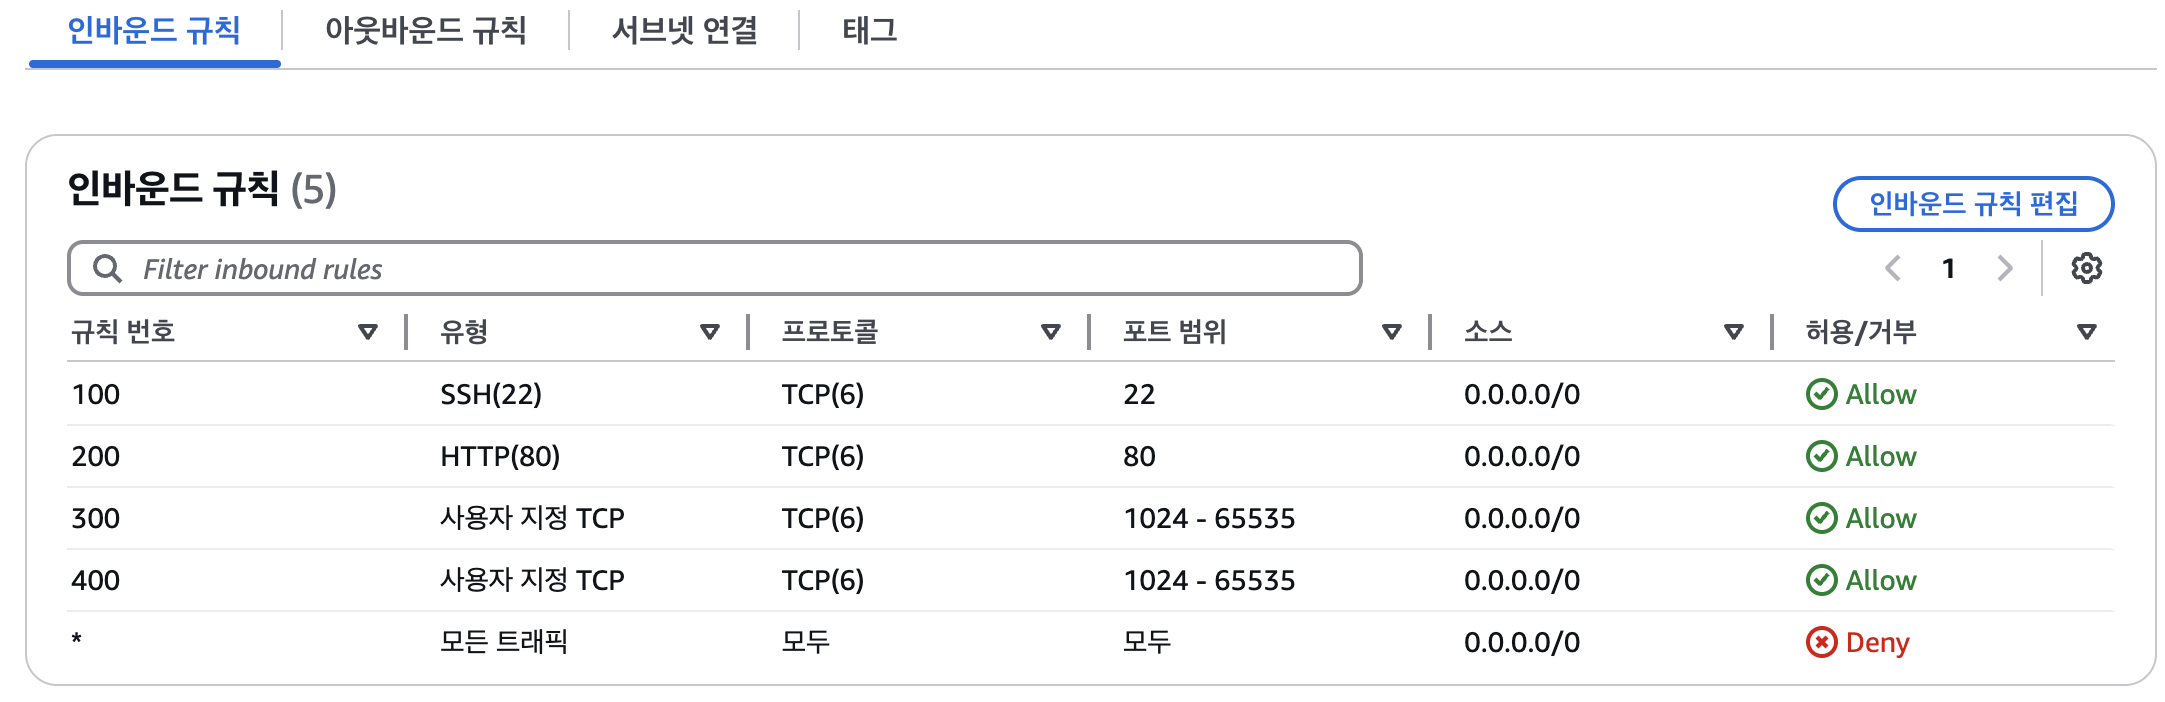Open the 태그 tab
Viewport: 2165px width, 702px height.
869,31
